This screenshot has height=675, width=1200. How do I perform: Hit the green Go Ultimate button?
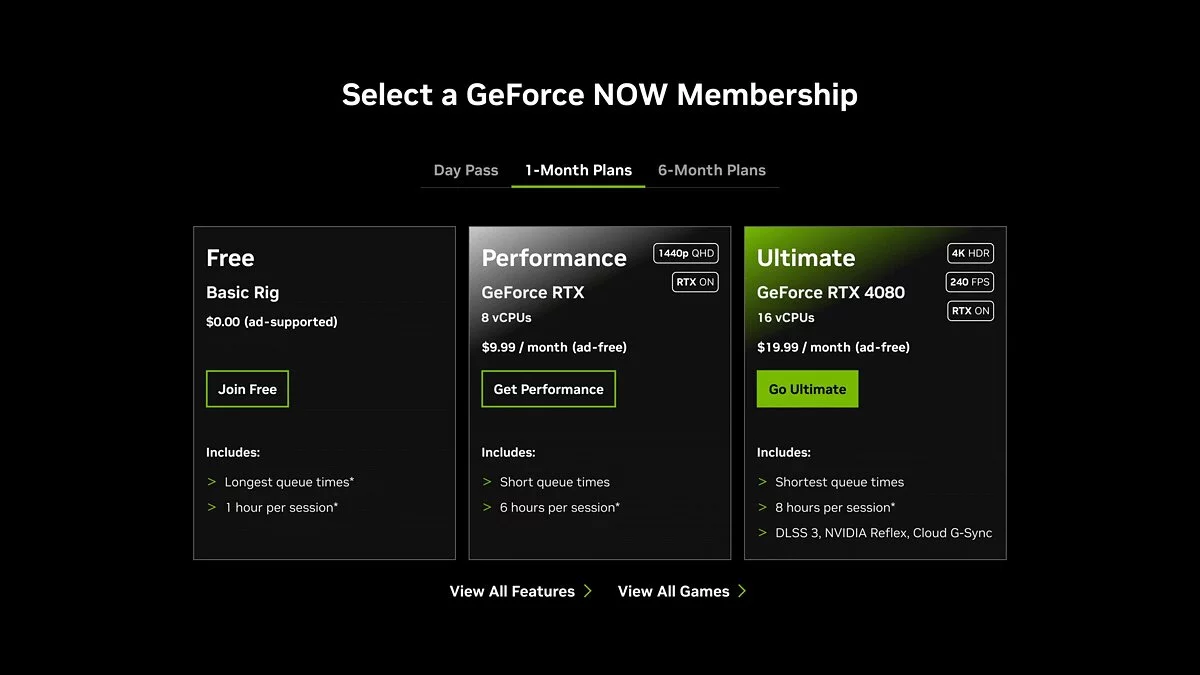[807, 389]
